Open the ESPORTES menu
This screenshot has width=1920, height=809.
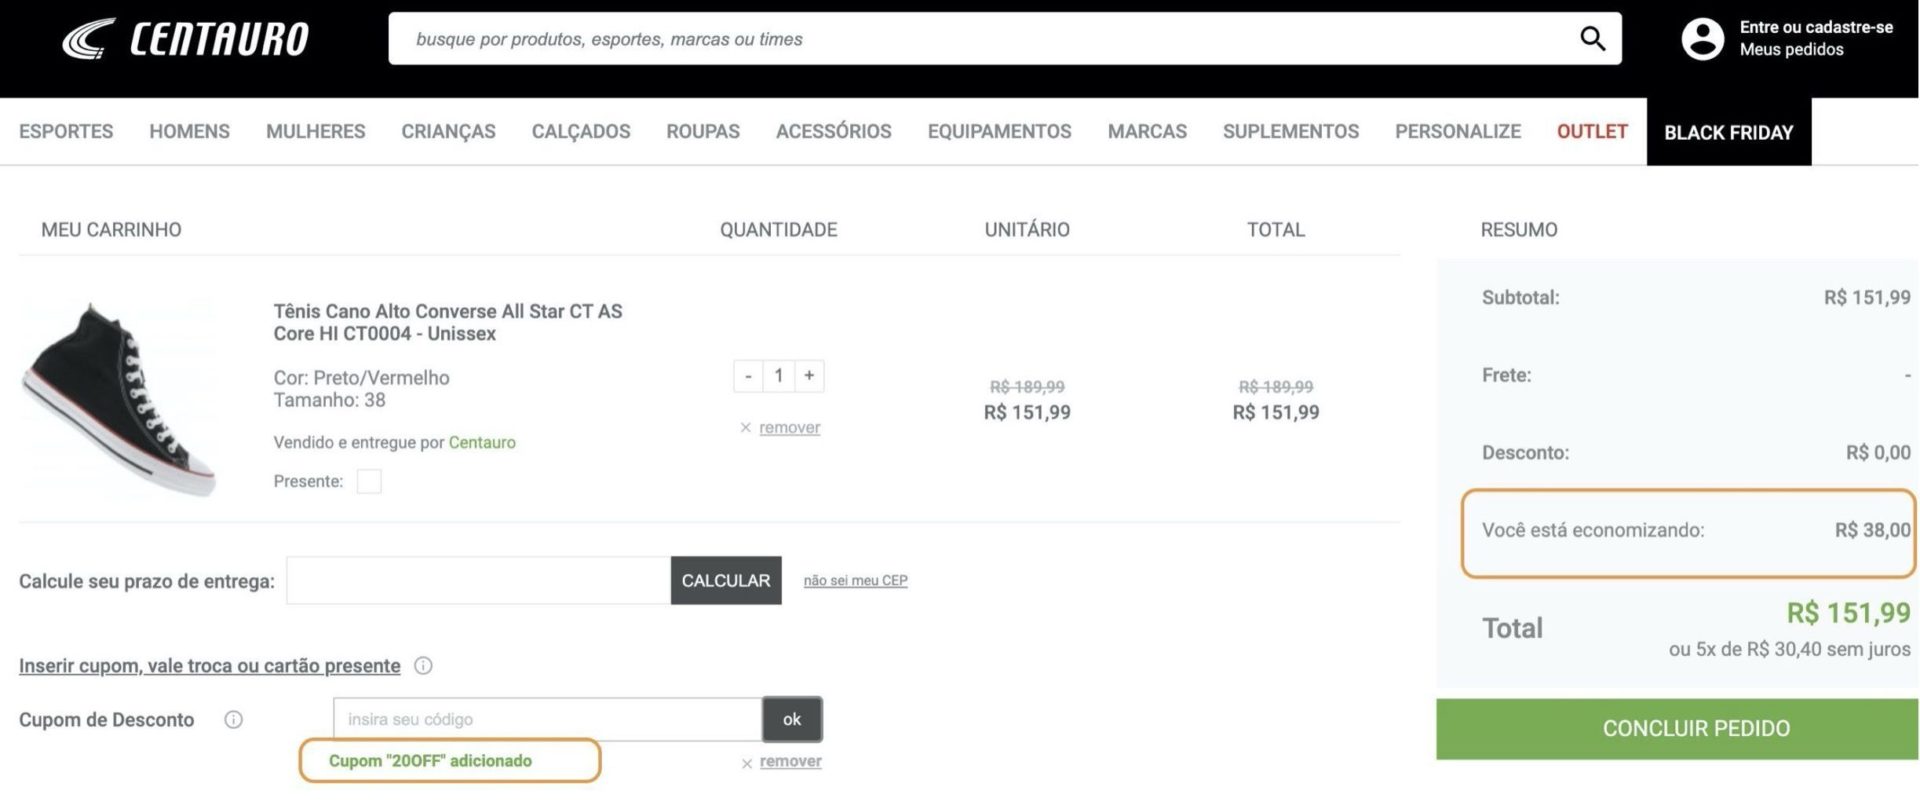(x=66, y=132)
